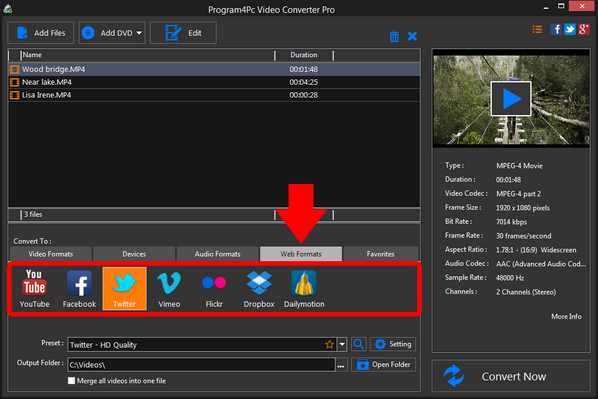The image size is (598, 399).
Task: Click the Edit button
Action: (183, 33)
